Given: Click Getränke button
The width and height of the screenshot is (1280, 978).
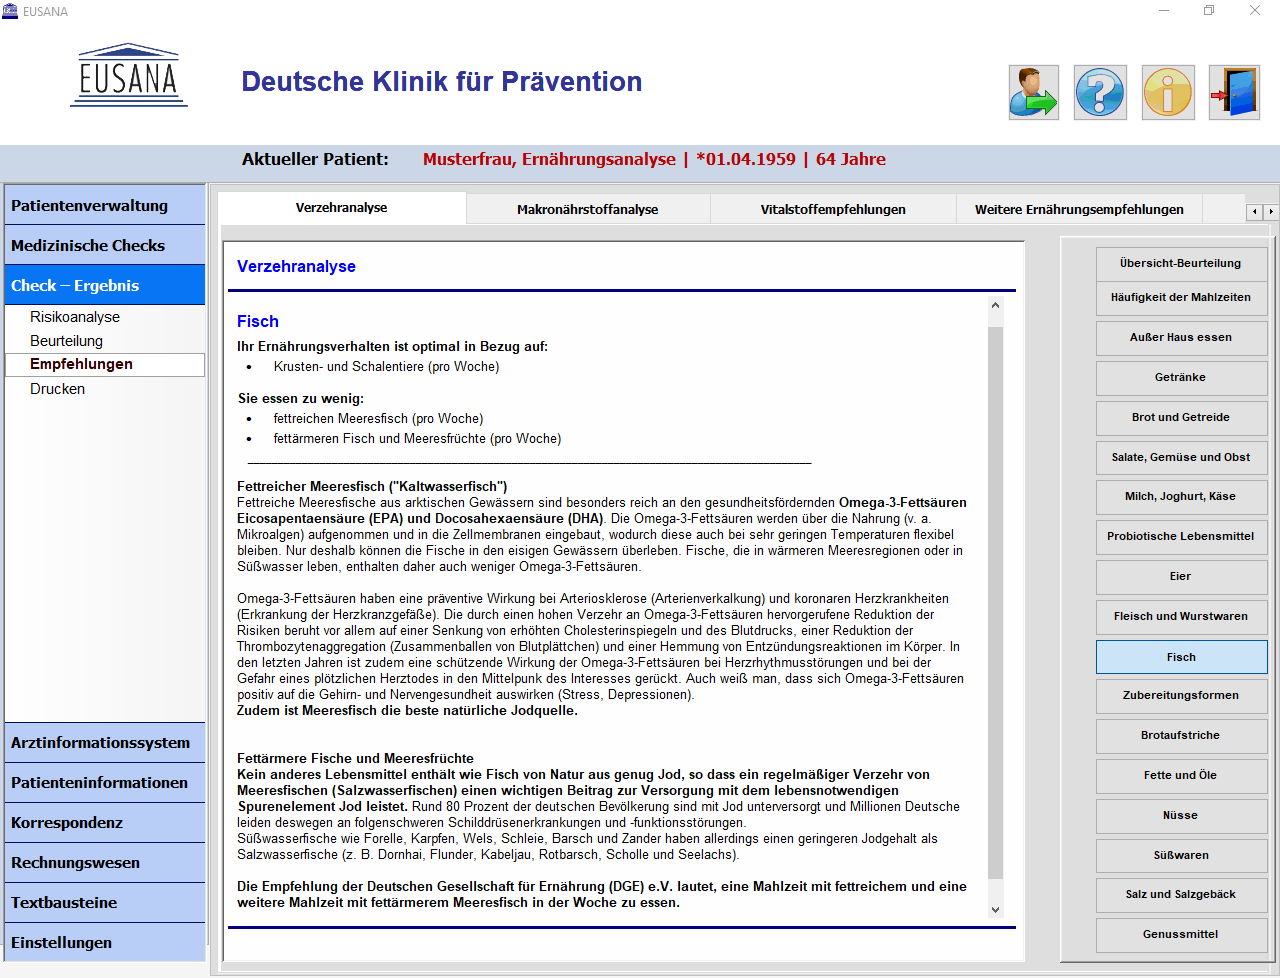Looking at the screenshot, I should pos(1181,377).
